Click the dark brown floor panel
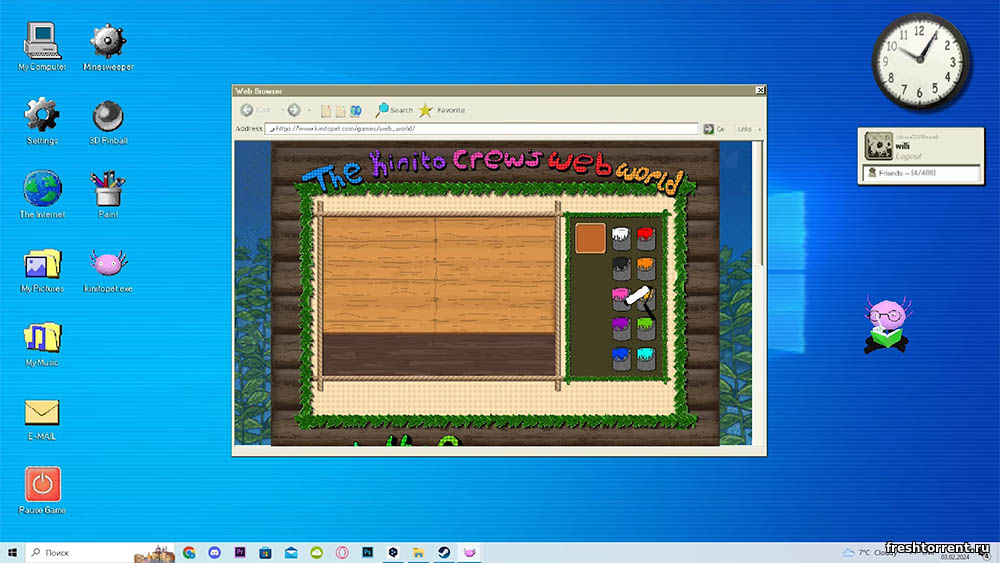 [439, 354]
